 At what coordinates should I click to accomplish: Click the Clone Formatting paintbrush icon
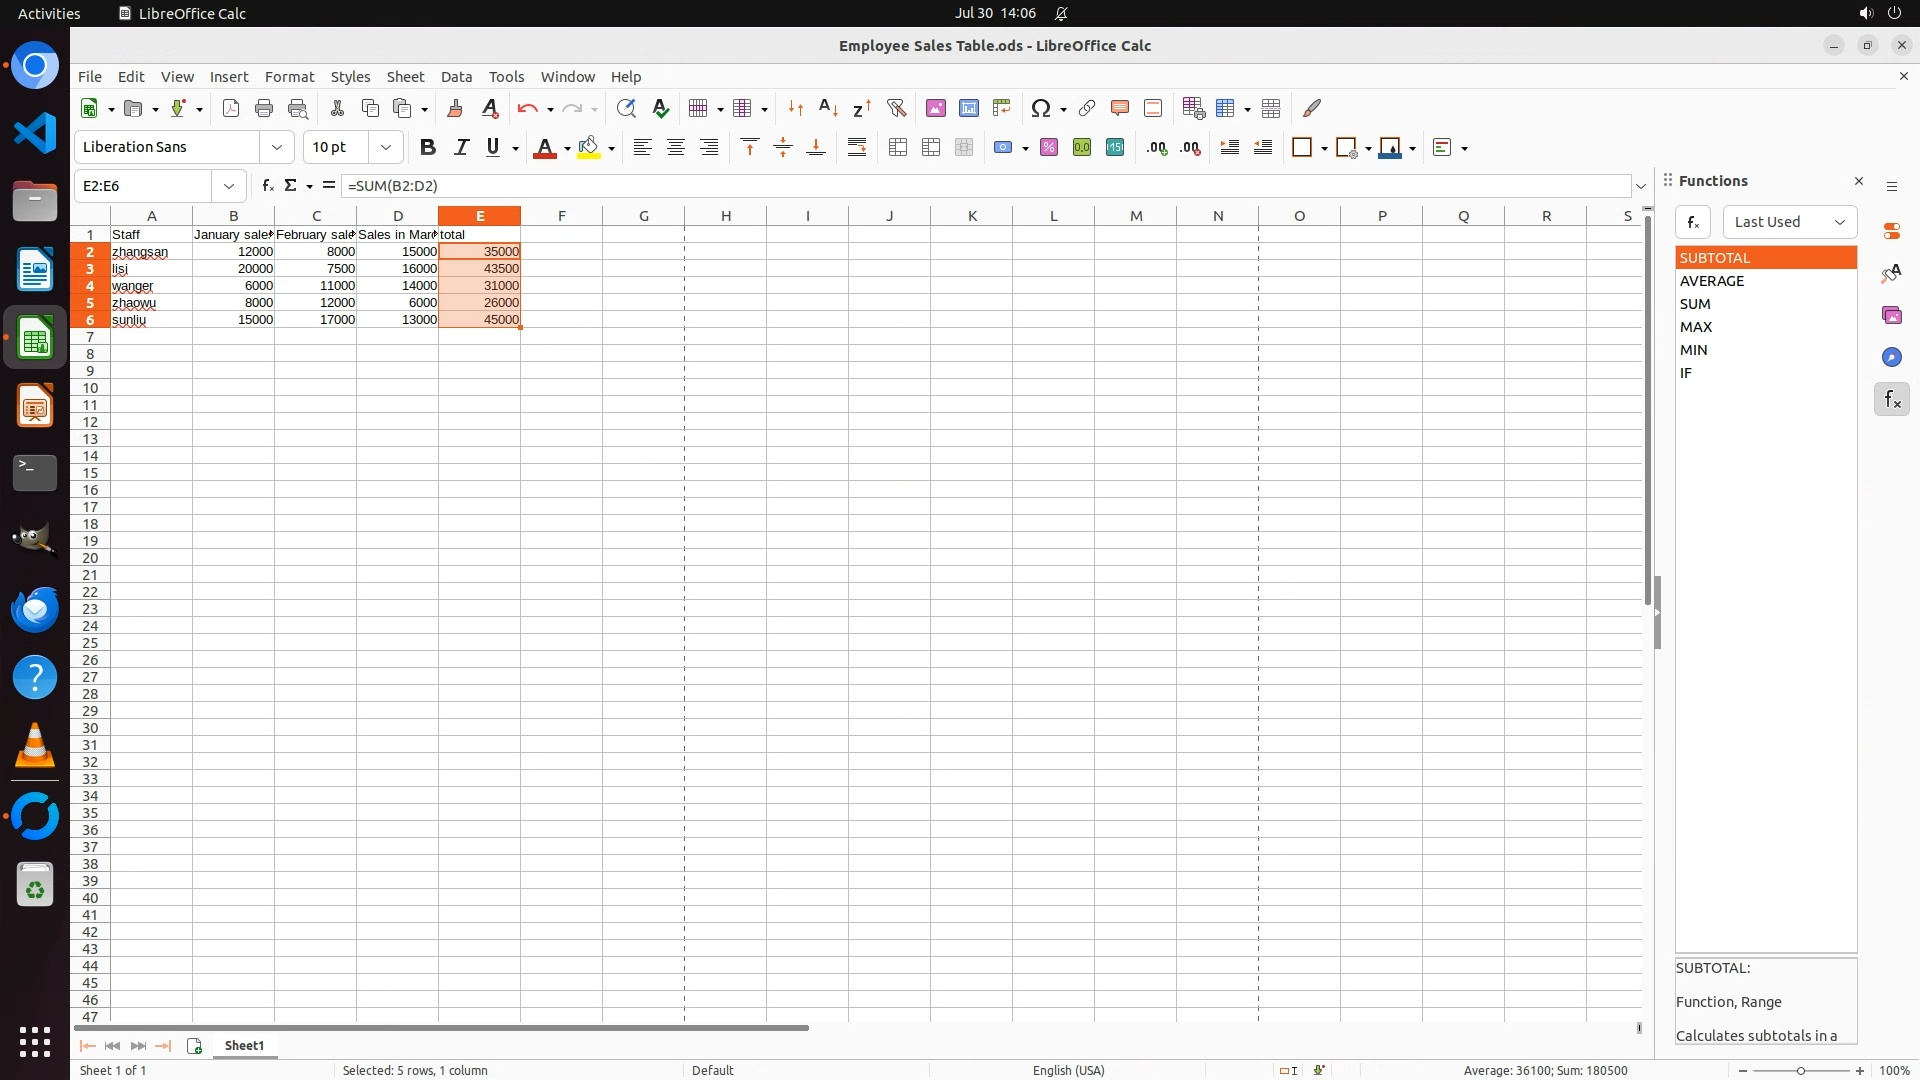click(455, 108)
